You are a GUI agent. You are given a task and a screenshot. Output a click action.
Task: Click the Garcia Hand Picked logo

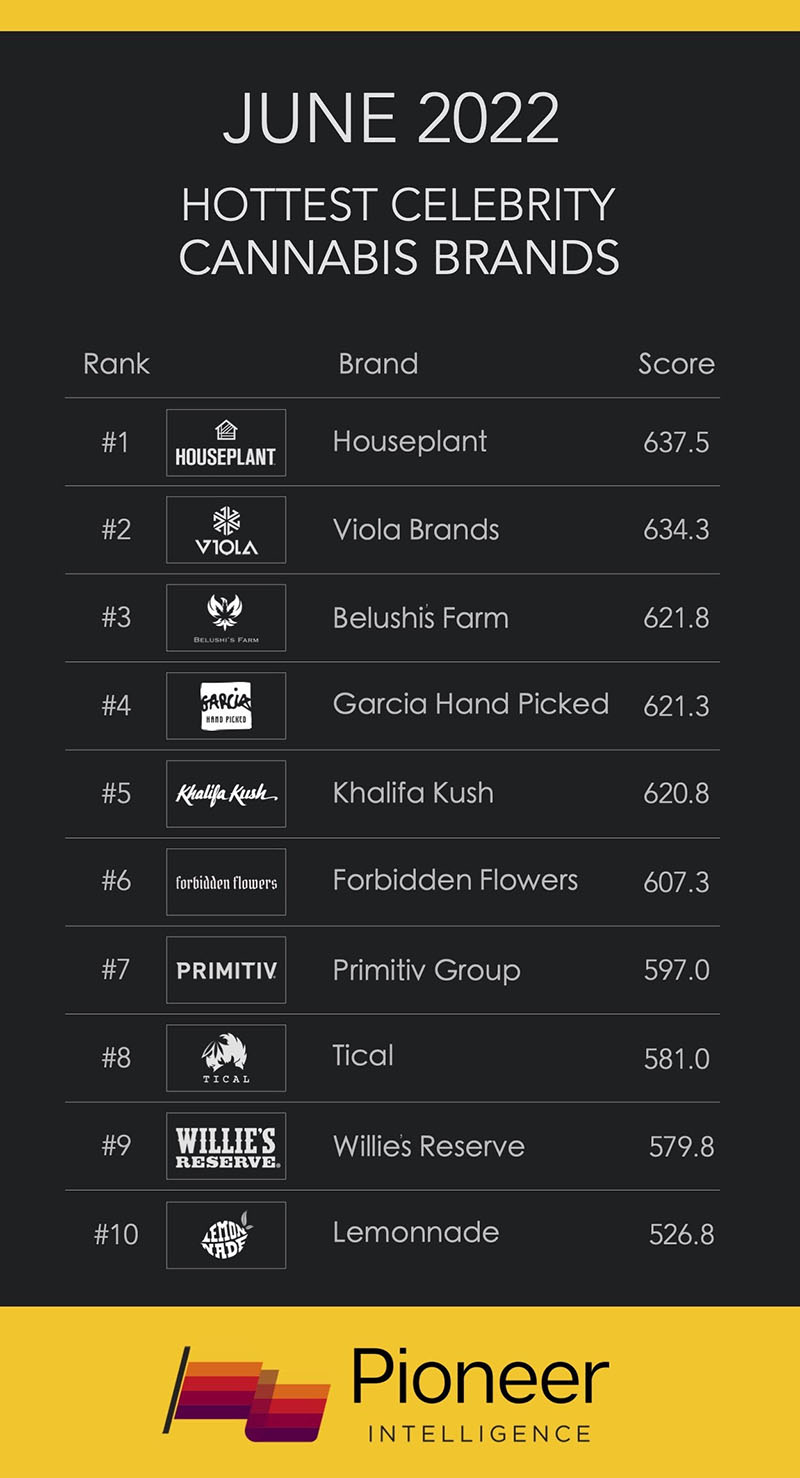[x=226, y=706]
